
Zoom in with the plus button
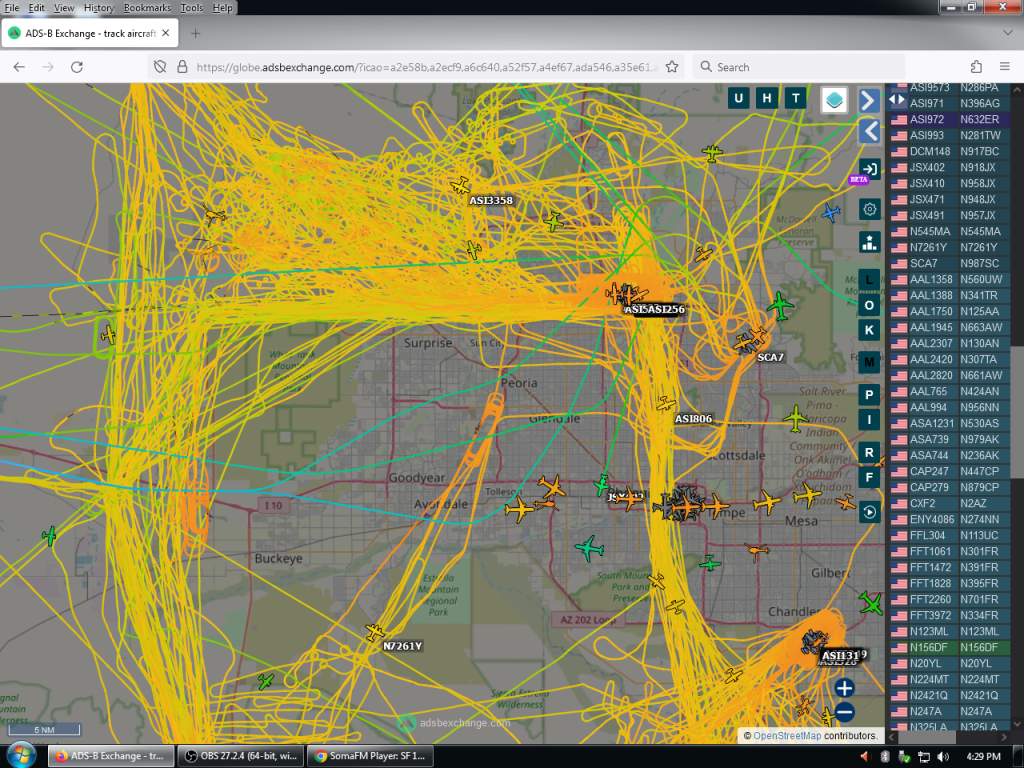tap(844, 688)
